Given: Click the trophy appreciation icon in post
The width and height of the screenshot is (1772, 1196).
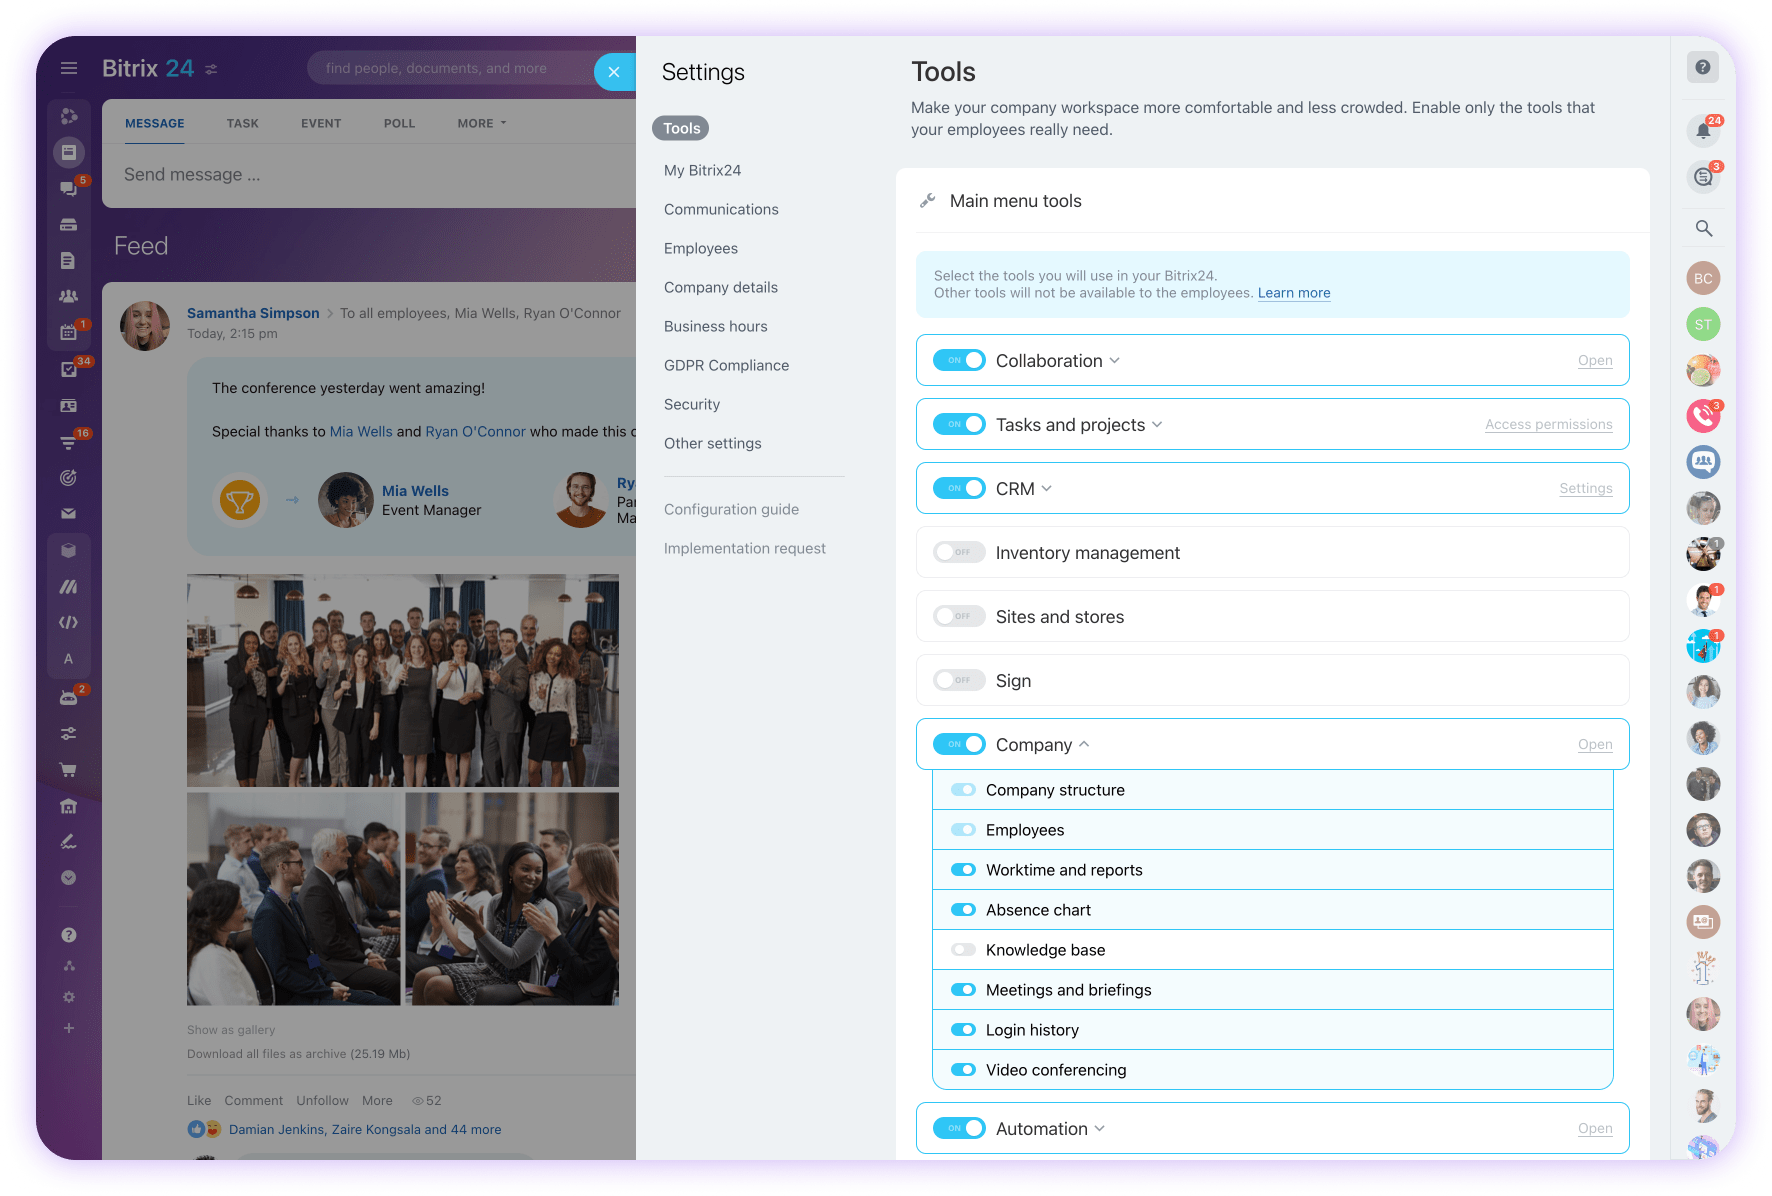Looking at the screenshot, I should (240, 499).
